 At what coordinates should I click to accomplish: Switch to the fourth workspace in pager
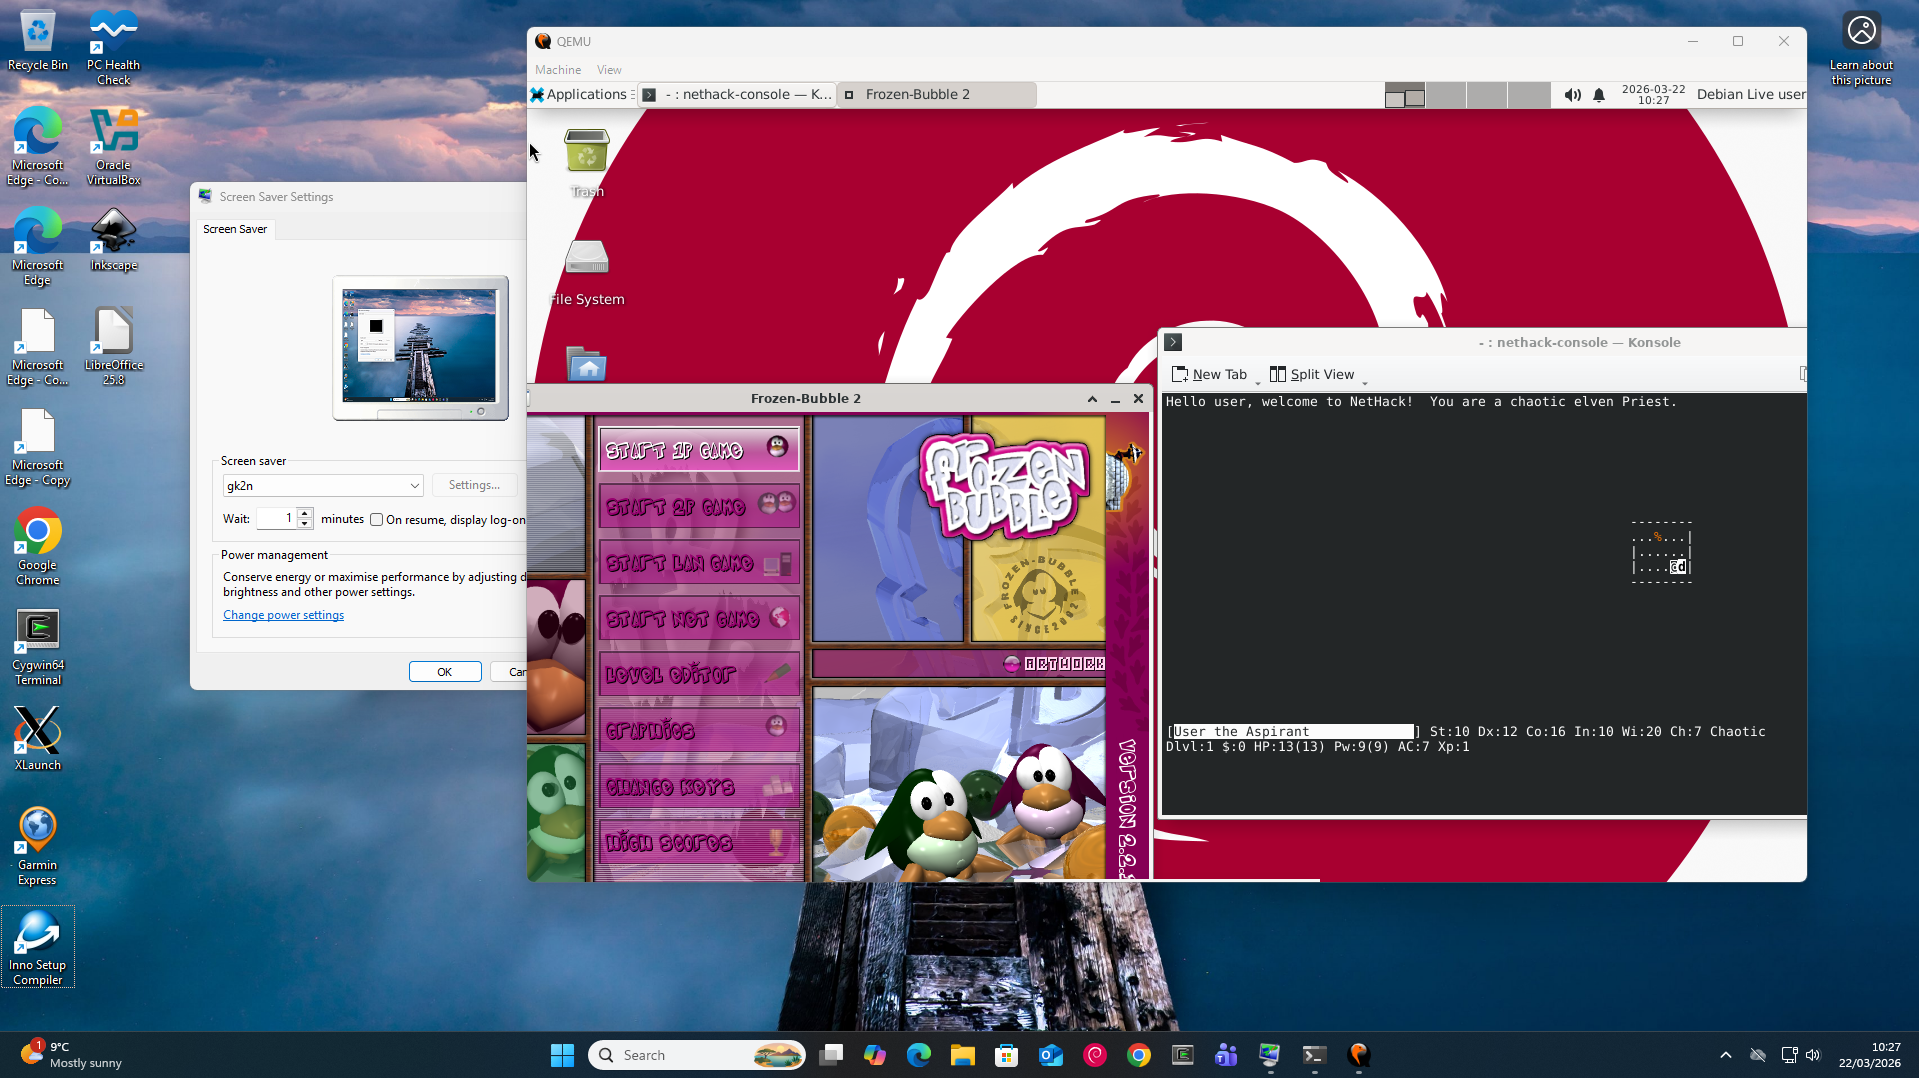click(1528, 95)
